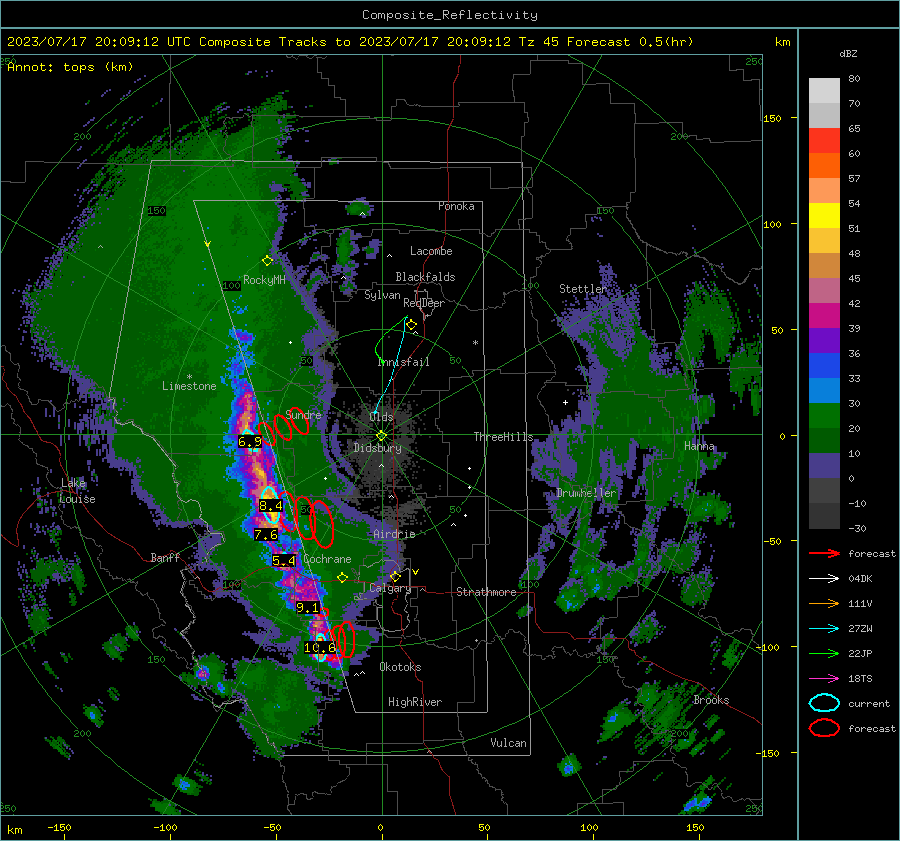Click the dBZ legend heading
Image resolution: width=900 pixels, height=841 pixels.
tap(848, 54)
